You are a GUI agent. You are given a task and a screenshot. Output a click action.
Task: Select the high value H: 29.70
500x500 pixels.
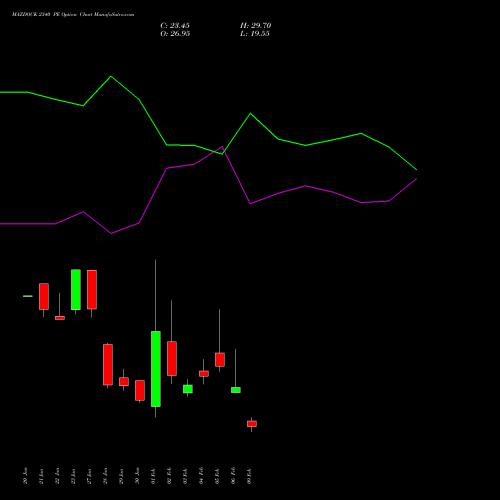tap(256, 26)
